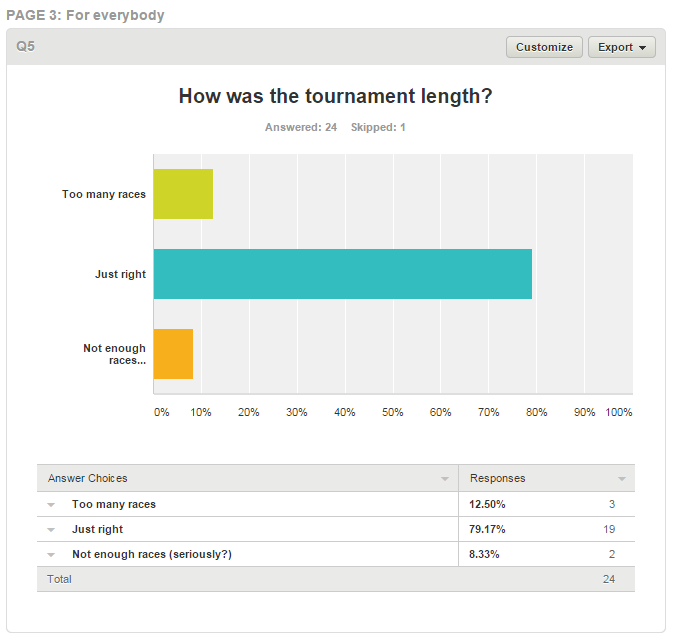The image size is (673, 641).
Task: Open the Export dropdown menu
Action: click(621, 47)
